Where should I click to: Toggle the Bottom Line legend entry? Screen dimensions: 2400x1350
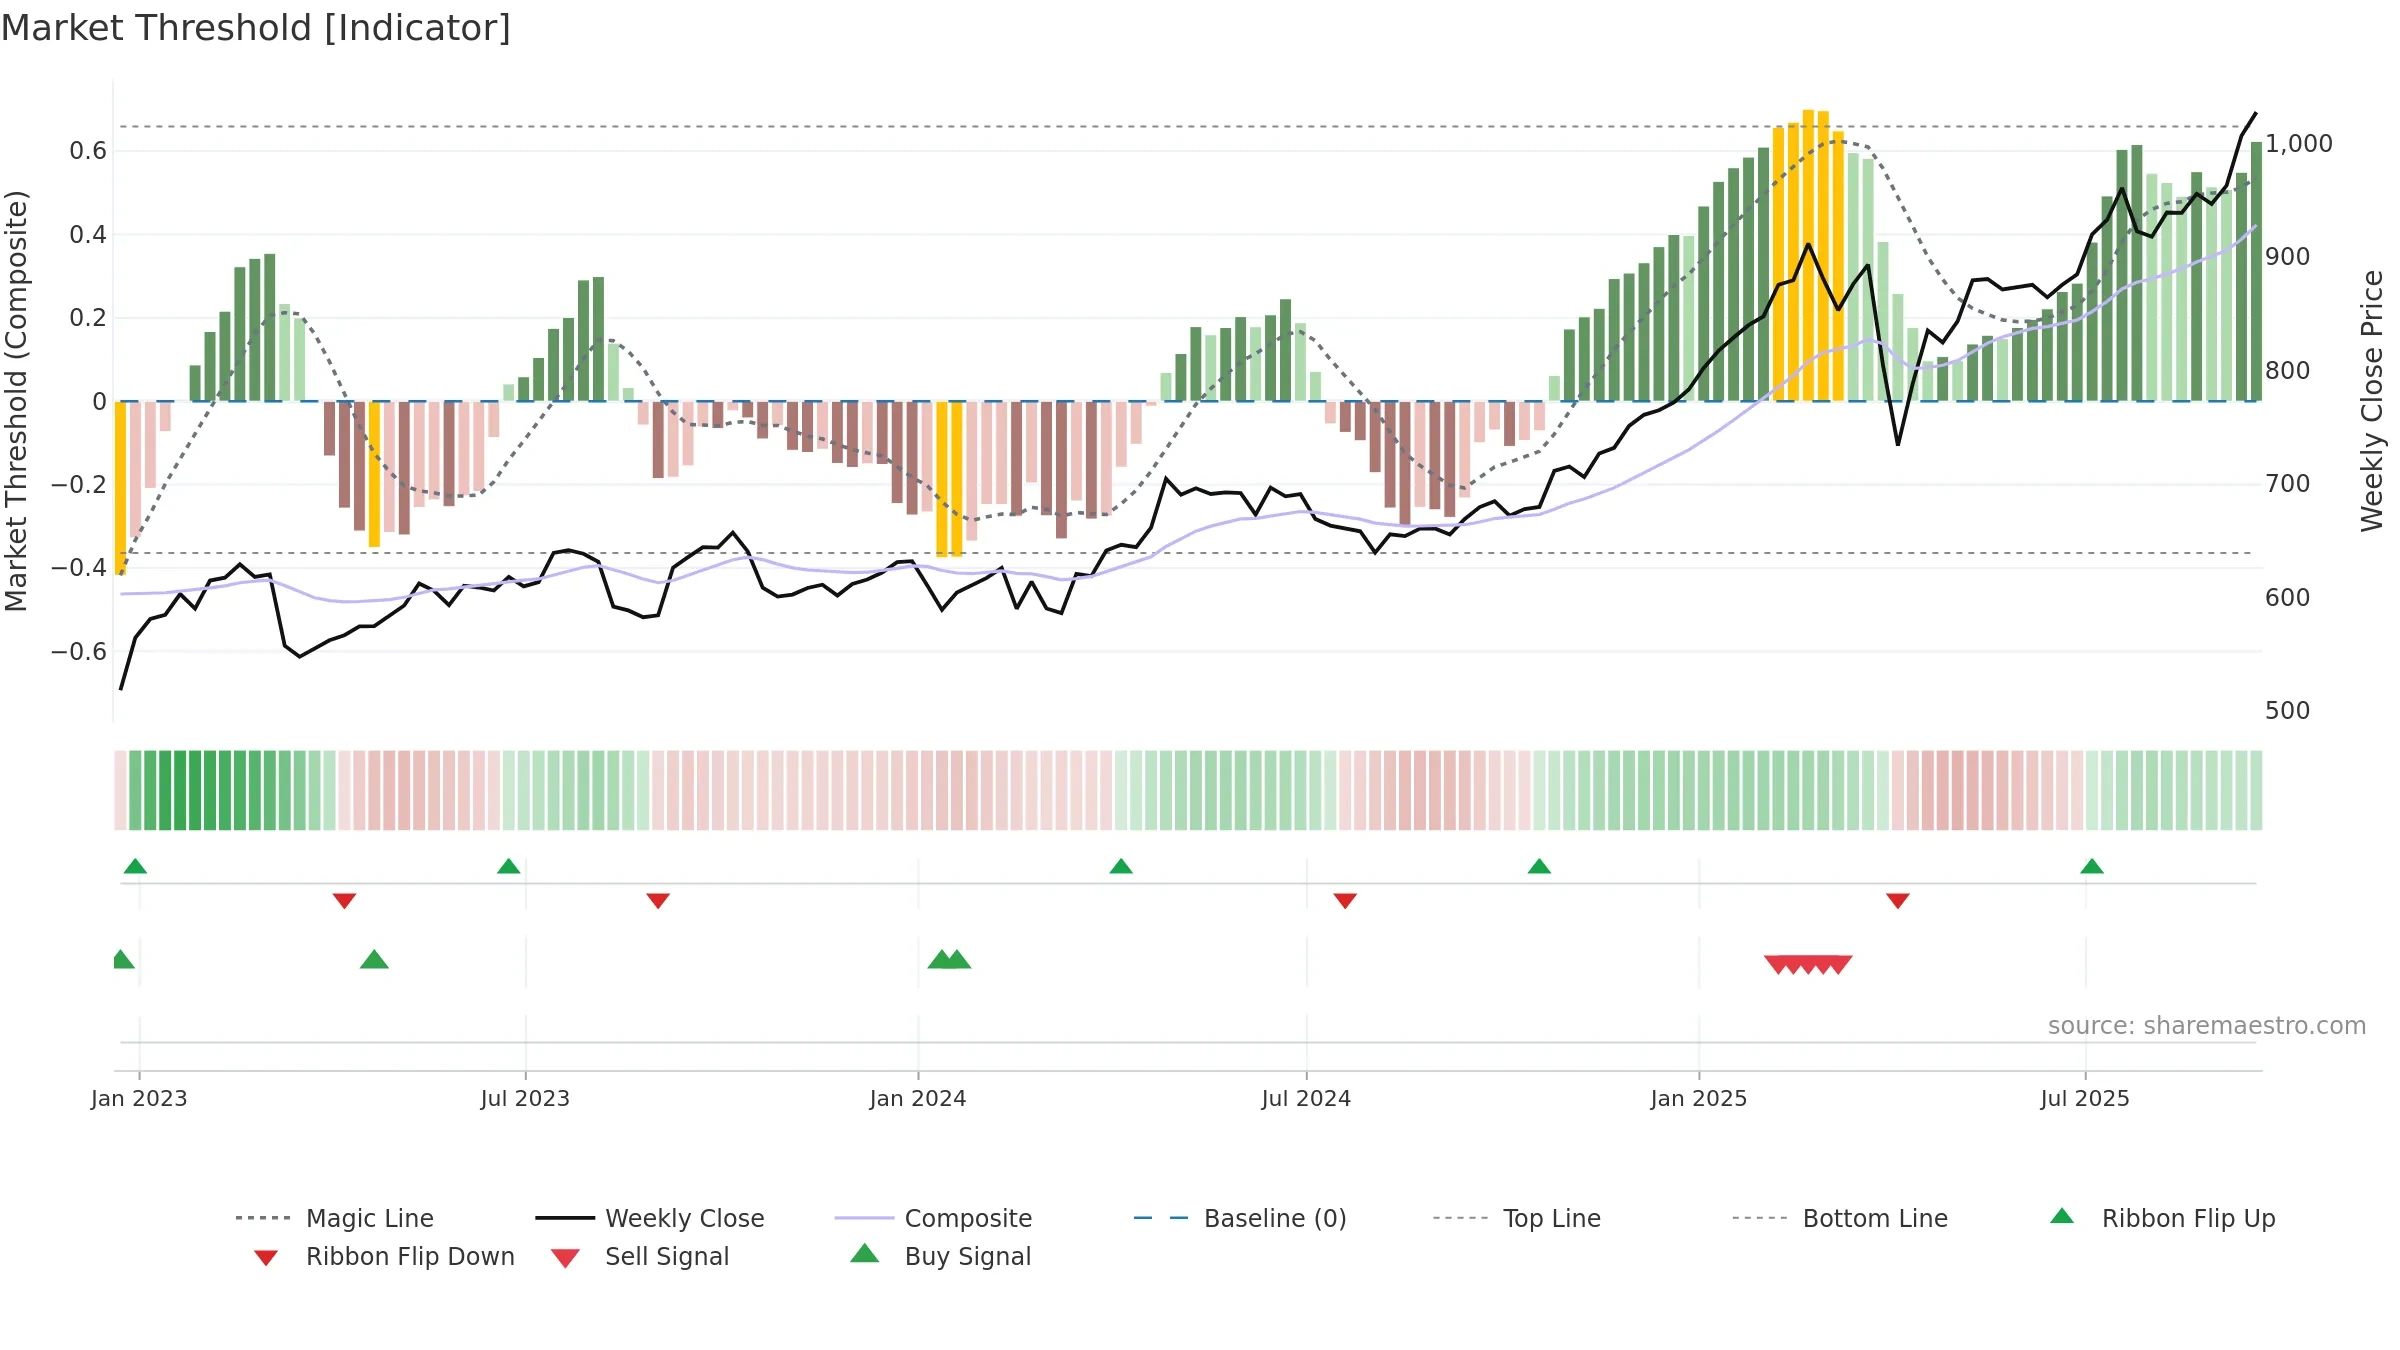coord(1840,1218)
